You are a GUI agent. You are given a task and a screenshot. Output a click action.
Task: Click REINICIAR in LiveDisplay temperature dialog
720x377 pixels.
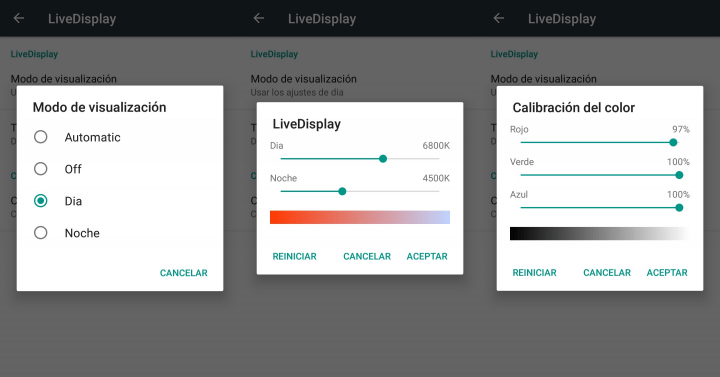[294, 256]
